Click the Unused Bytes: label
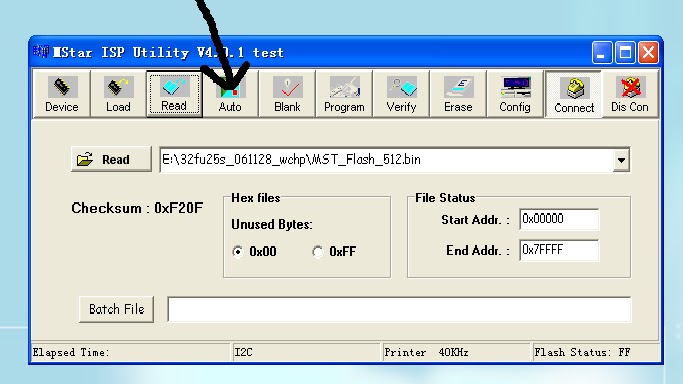The image size is (683, 384). pos(272,225)
